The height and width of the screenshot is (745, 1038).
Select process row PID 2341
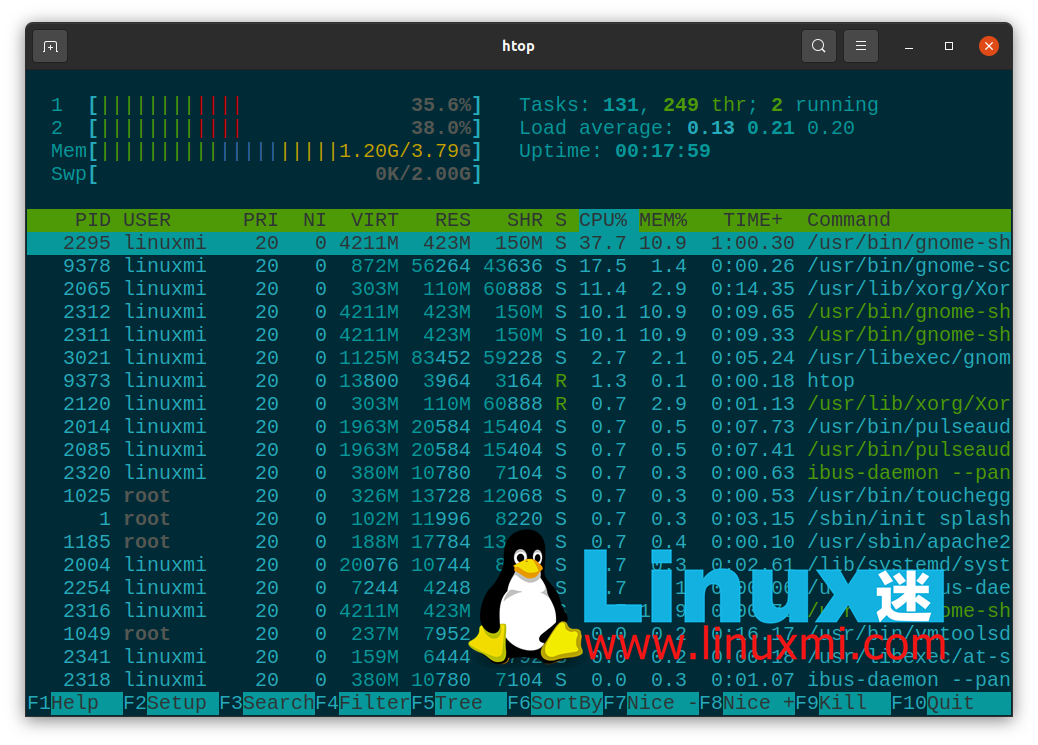click(x=519, y=657)
